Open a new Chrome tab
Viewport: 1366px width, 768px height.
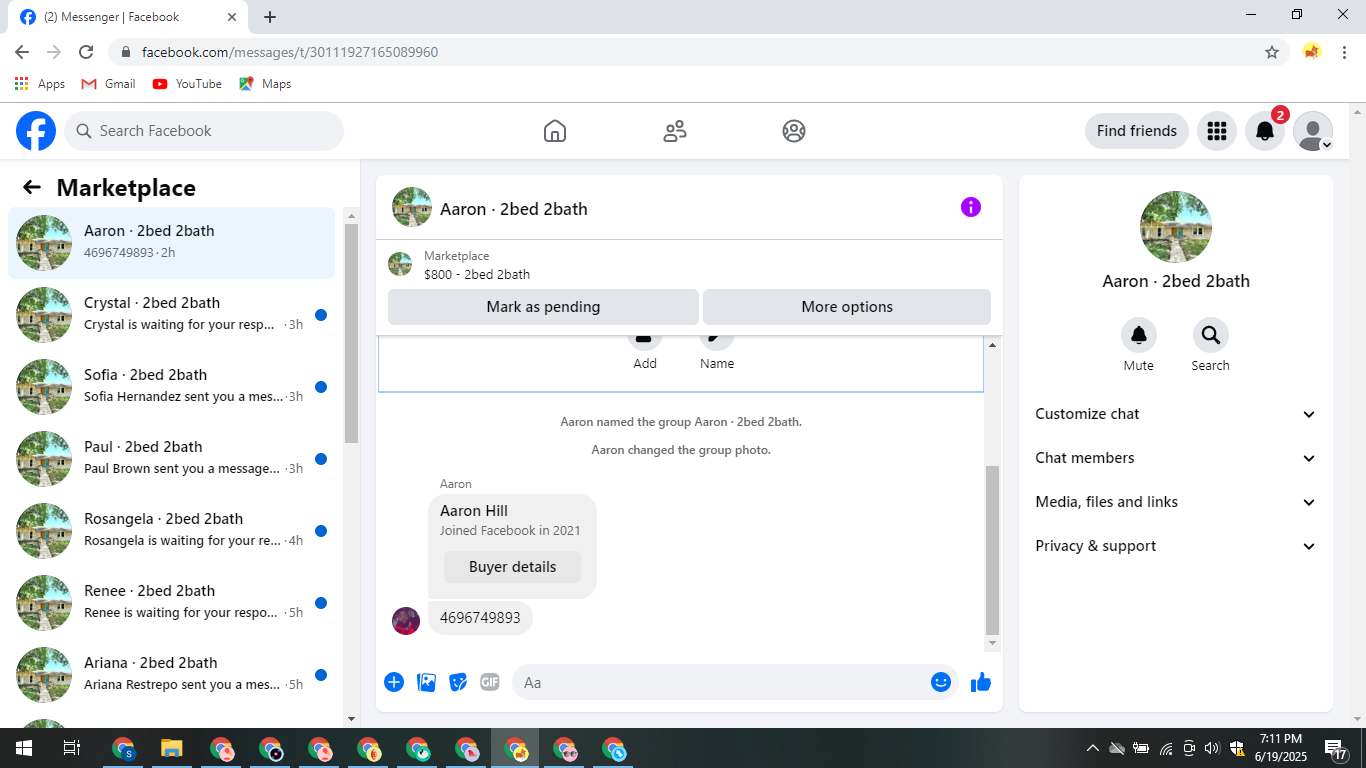click(x=270, y=17)
